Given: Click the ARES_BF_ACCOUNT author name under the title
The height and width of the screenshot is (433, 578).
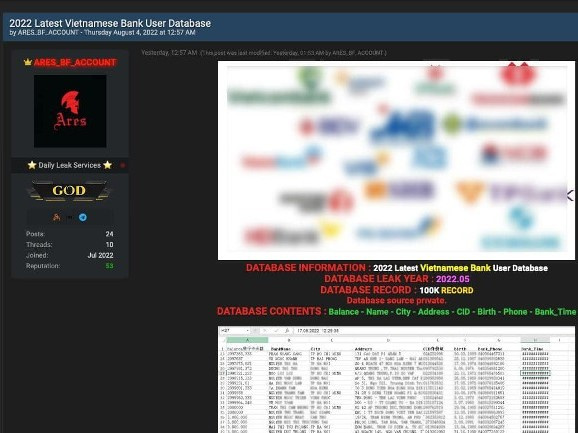Looking at the screenshot, I should click(x=48, y=32).
